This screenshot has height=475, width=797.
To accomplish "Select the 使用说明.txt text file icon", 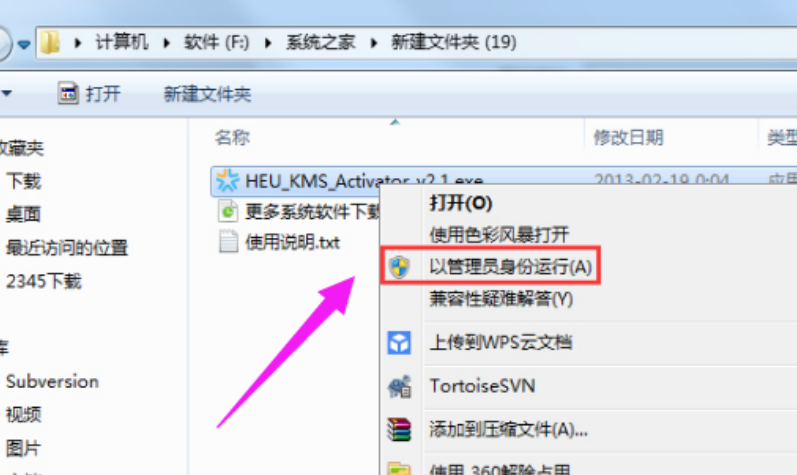I will [x=228, y=241].
